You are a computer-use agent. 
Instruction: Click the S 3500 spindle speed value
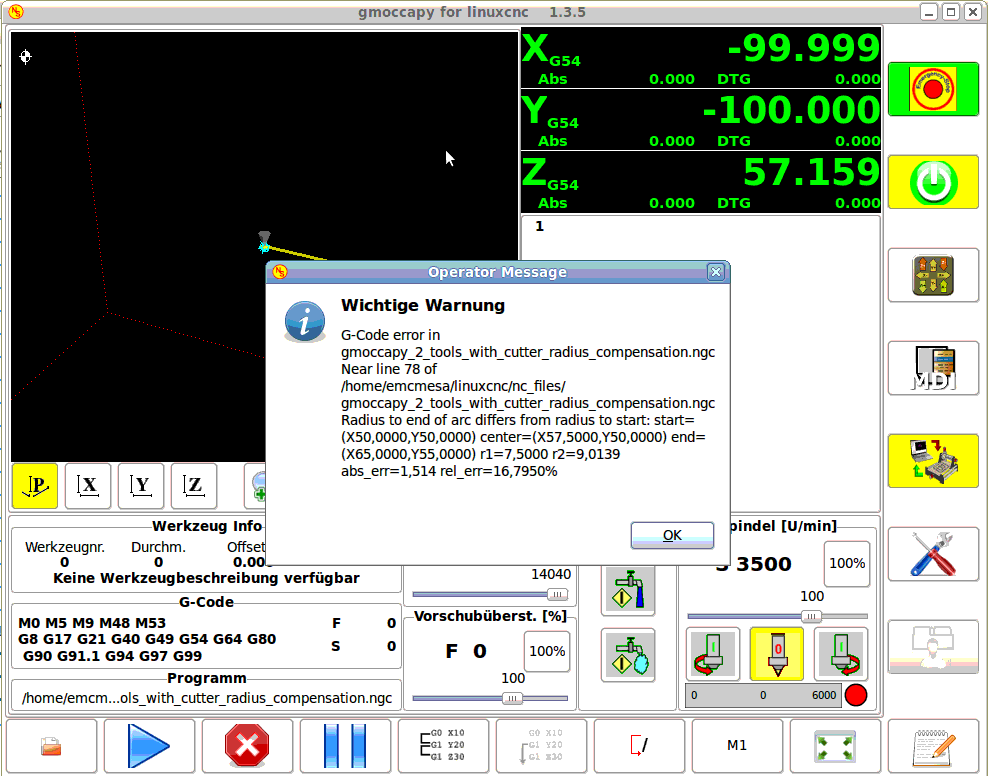[x=754, y=564]
